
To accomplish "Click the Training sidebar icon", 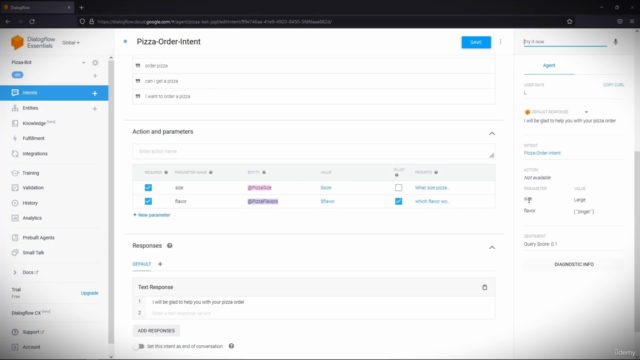I will [15, 173].
